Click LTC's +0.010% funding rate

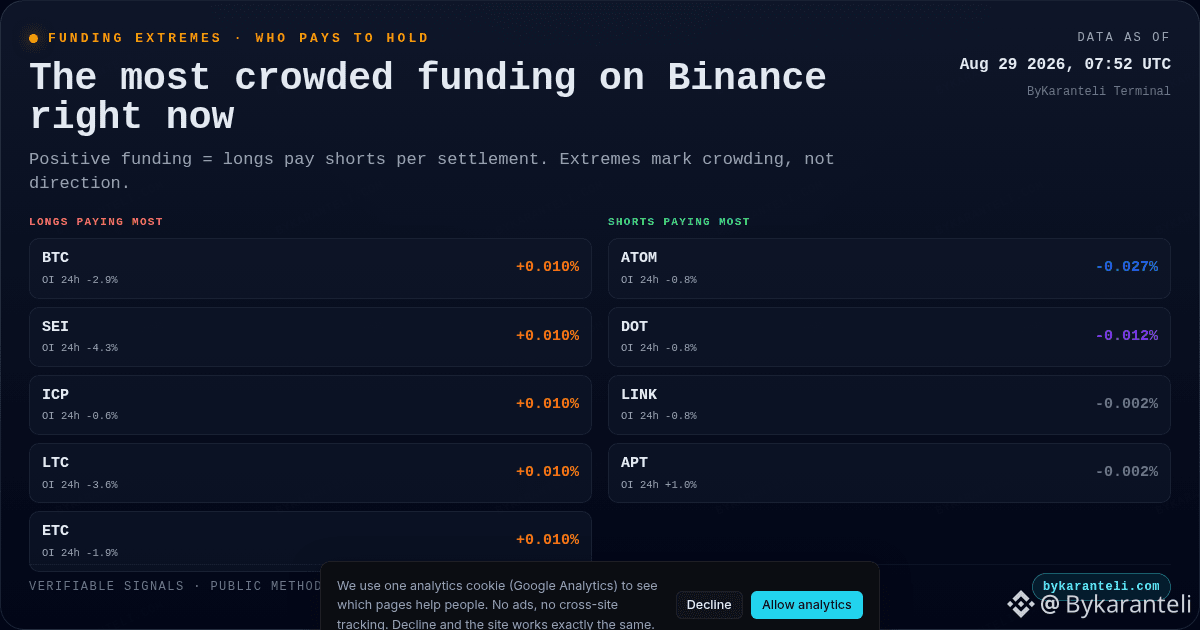(x=547, y=472)
